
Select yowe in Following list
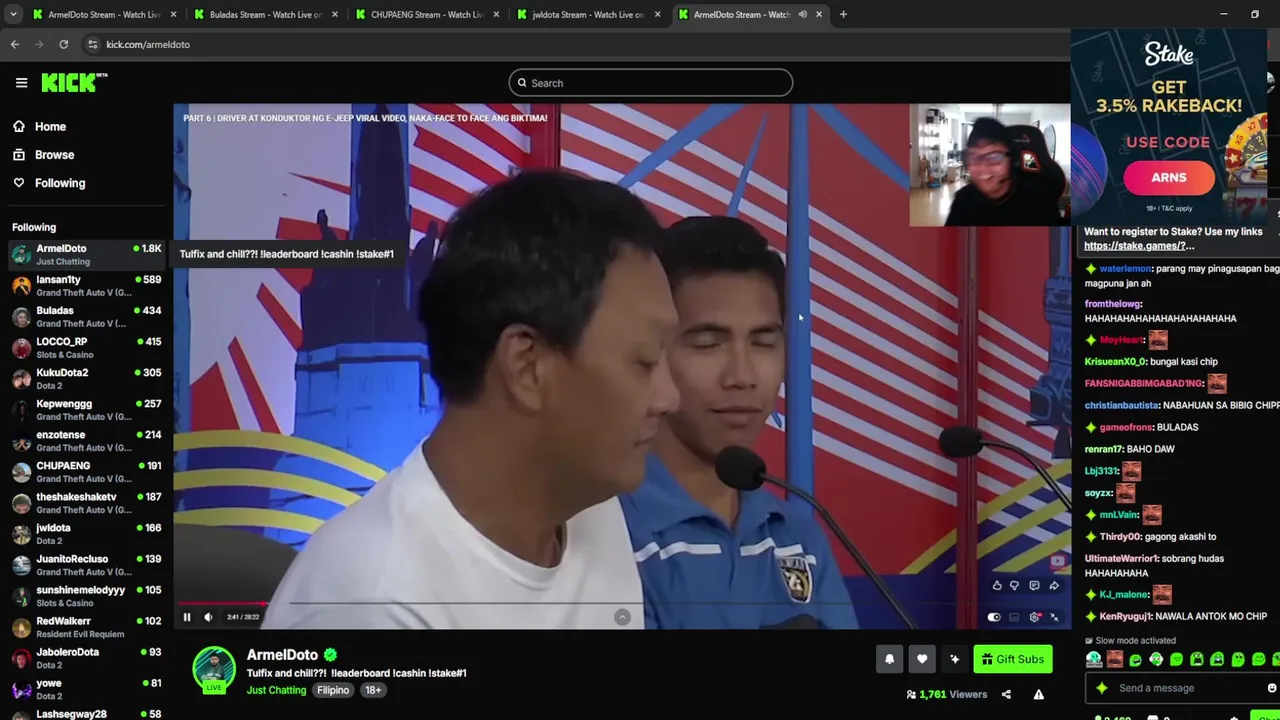pos(86,689)
